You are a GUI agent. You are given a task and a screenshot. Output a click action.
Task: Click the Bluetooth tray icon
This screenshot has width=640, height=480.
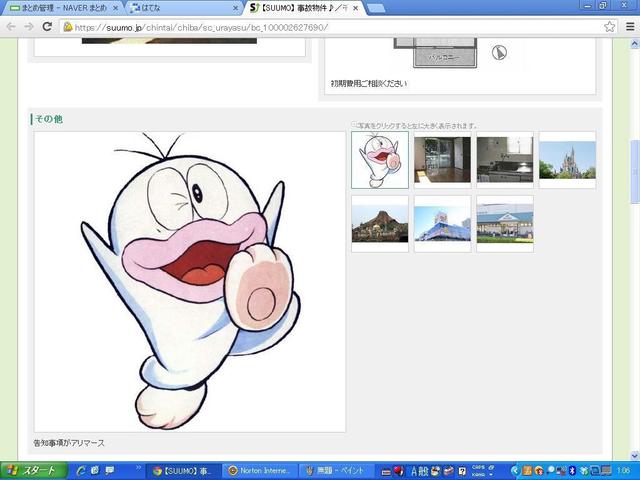[572, 471]
